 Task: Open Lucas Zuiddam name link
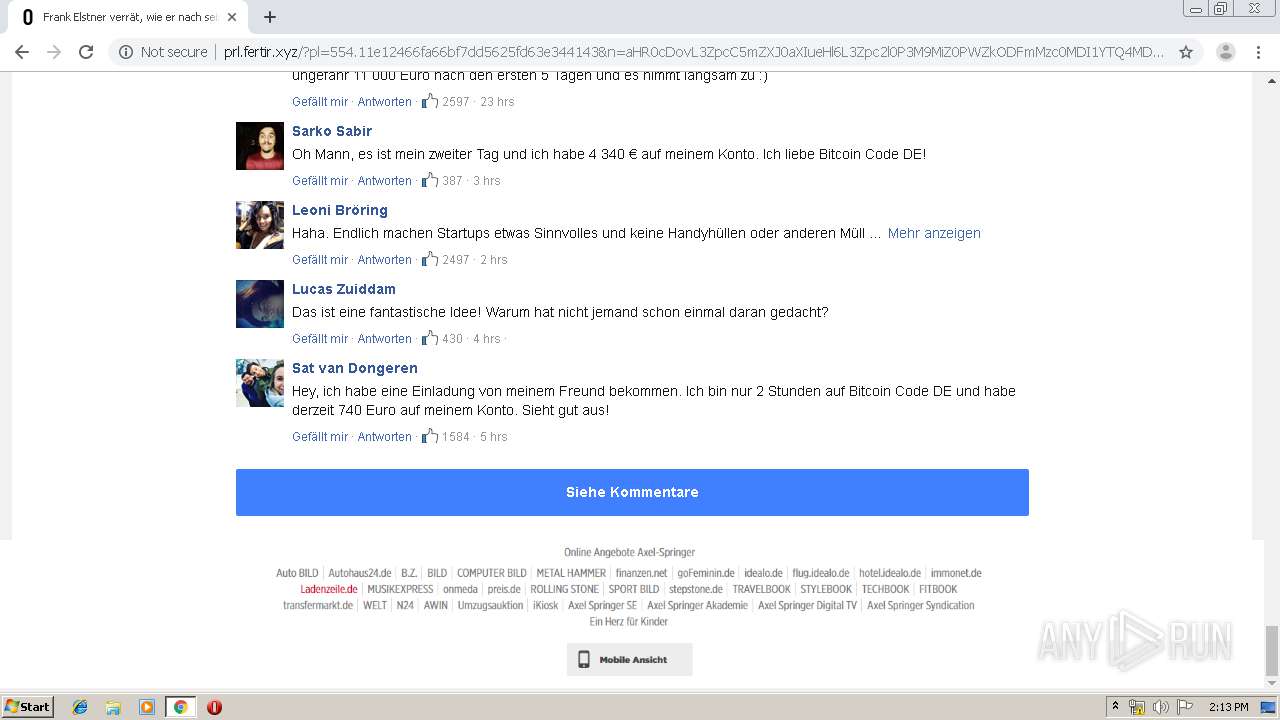(x=344, y=289)
